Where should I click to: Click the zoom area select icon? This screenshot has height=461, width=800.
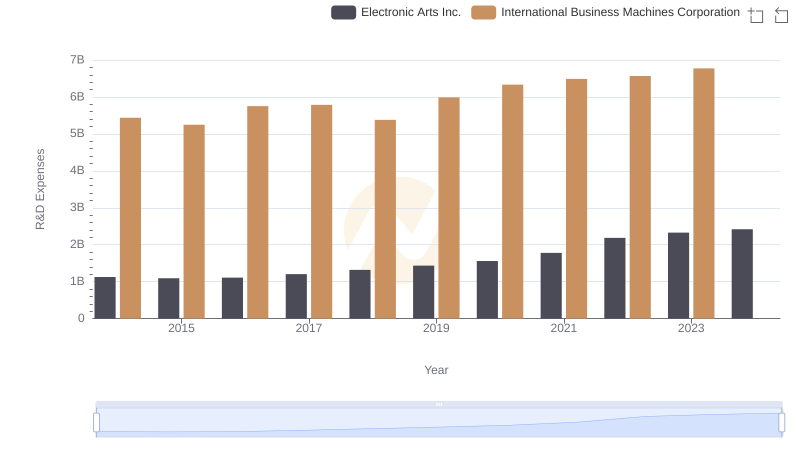(756, 15)
